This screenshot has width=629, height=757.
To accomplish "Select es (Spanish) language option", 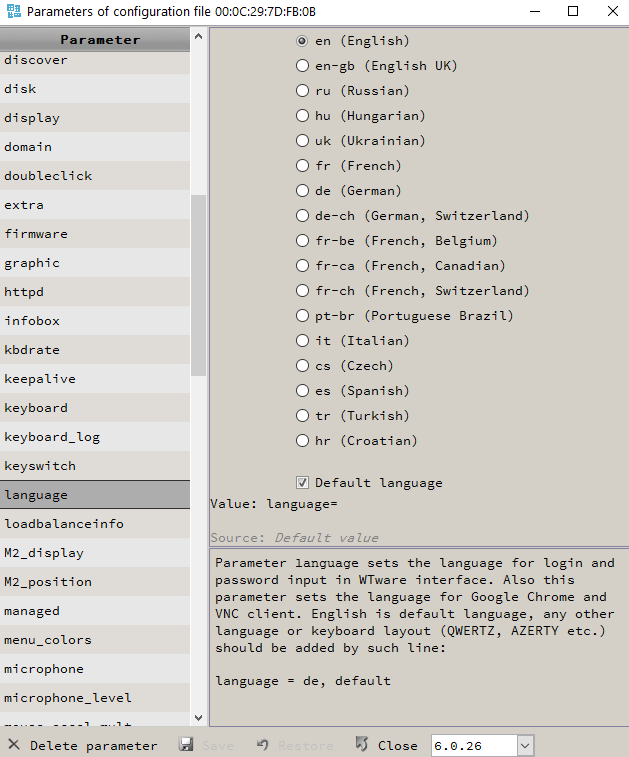I will (x=303, y=391).
